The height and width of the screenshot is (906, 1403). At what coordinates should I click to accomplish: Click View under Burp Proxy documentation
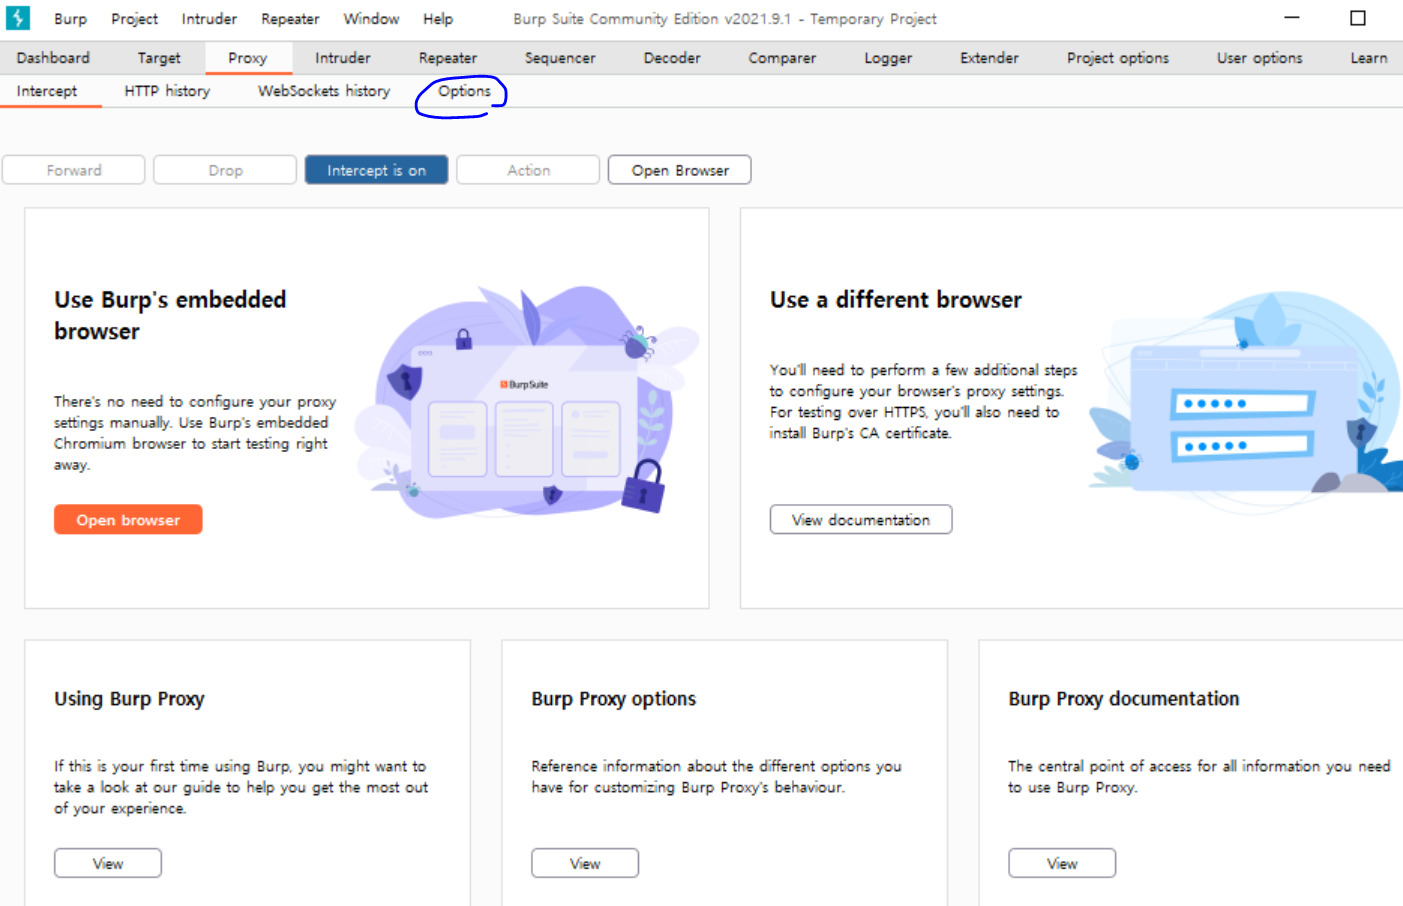(x=1062, y=863)
